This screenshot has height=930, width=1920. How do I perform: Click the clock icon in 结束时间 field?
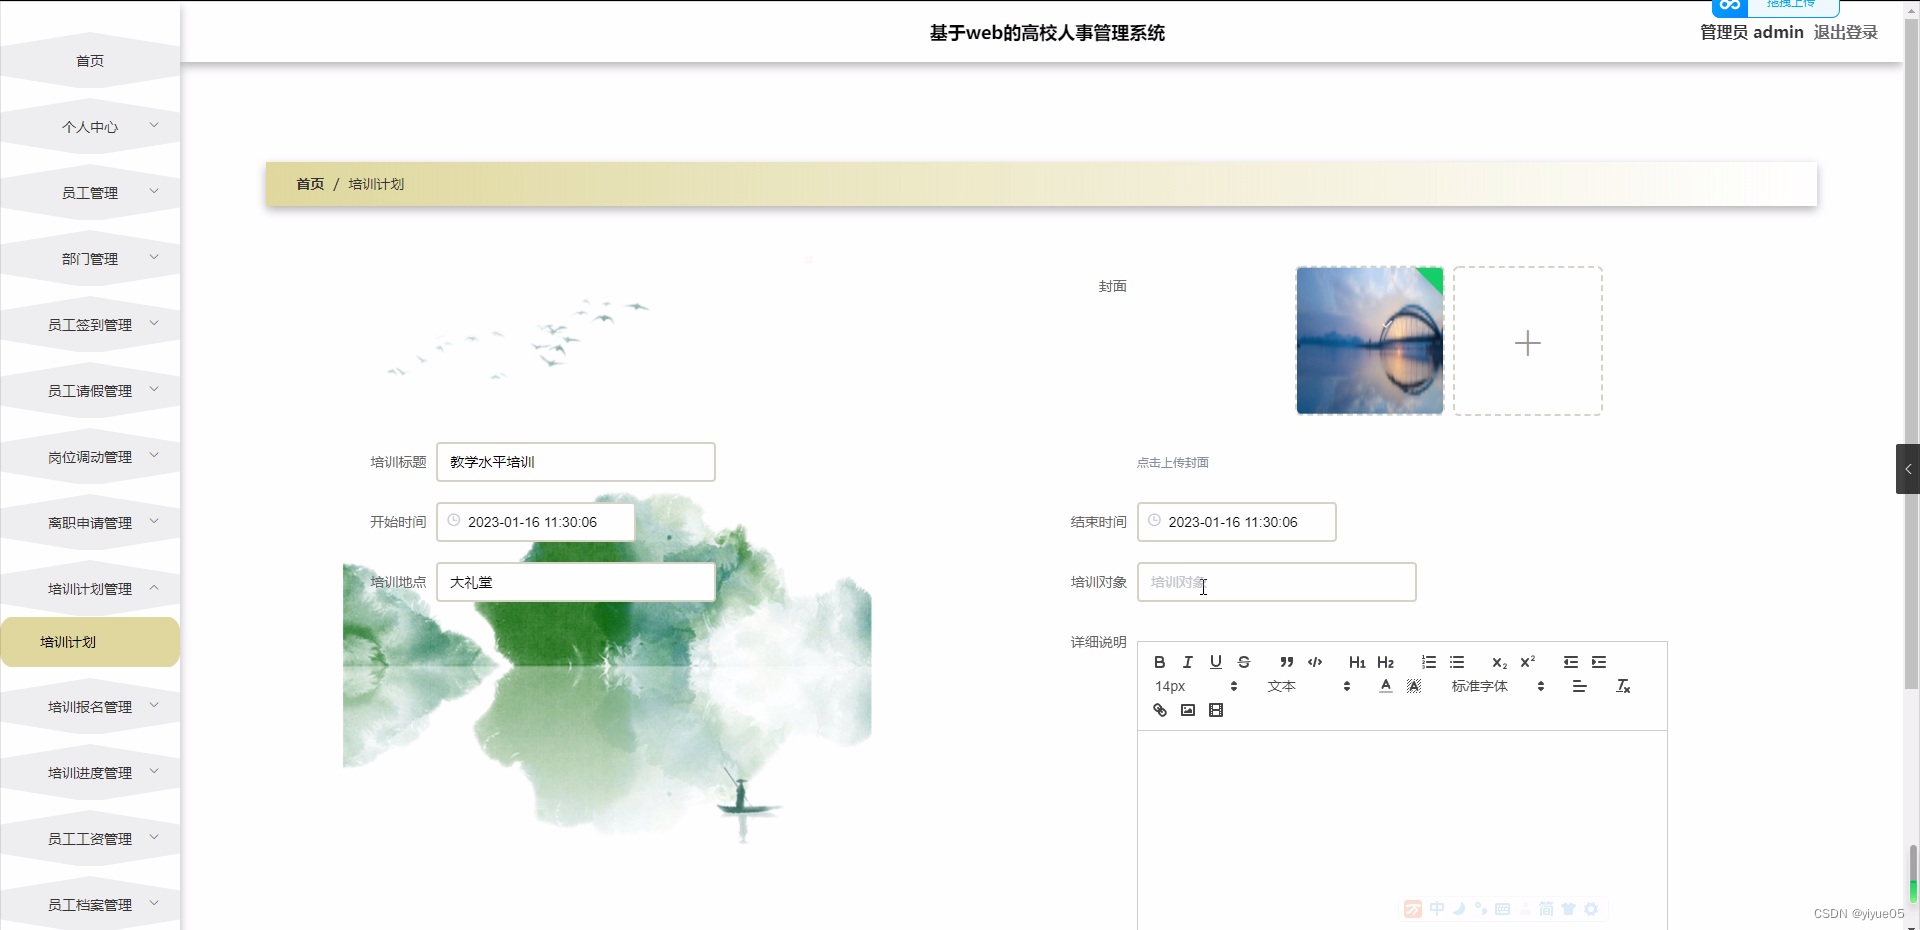[1154, 521]
